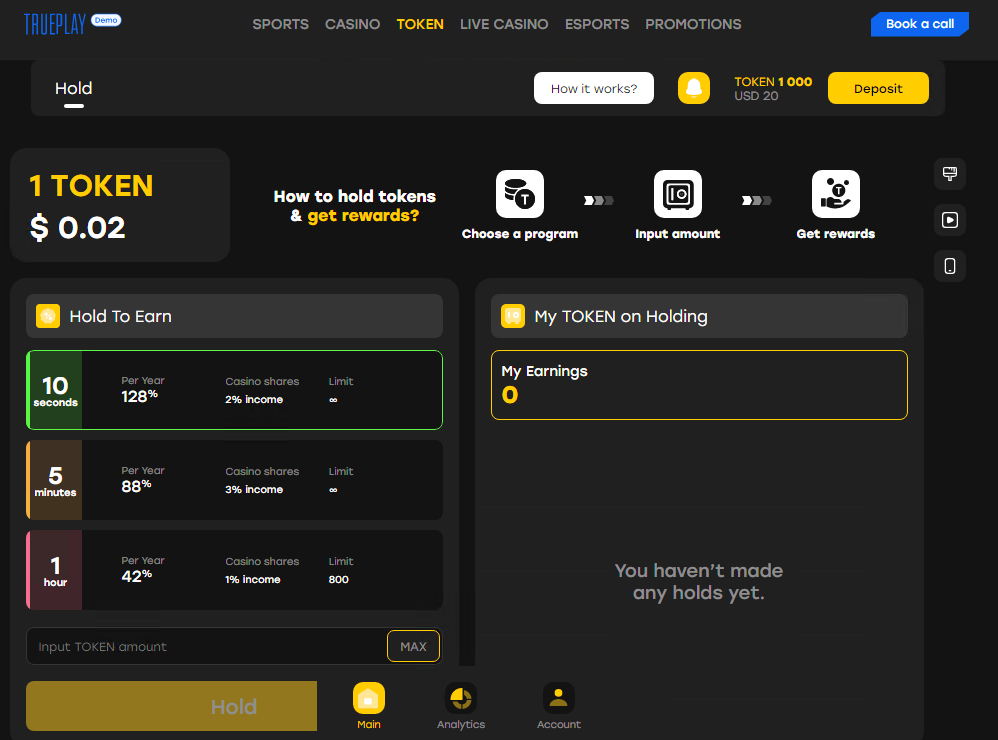
Task: Click the Get rewards hand icon
Action: 836,194
